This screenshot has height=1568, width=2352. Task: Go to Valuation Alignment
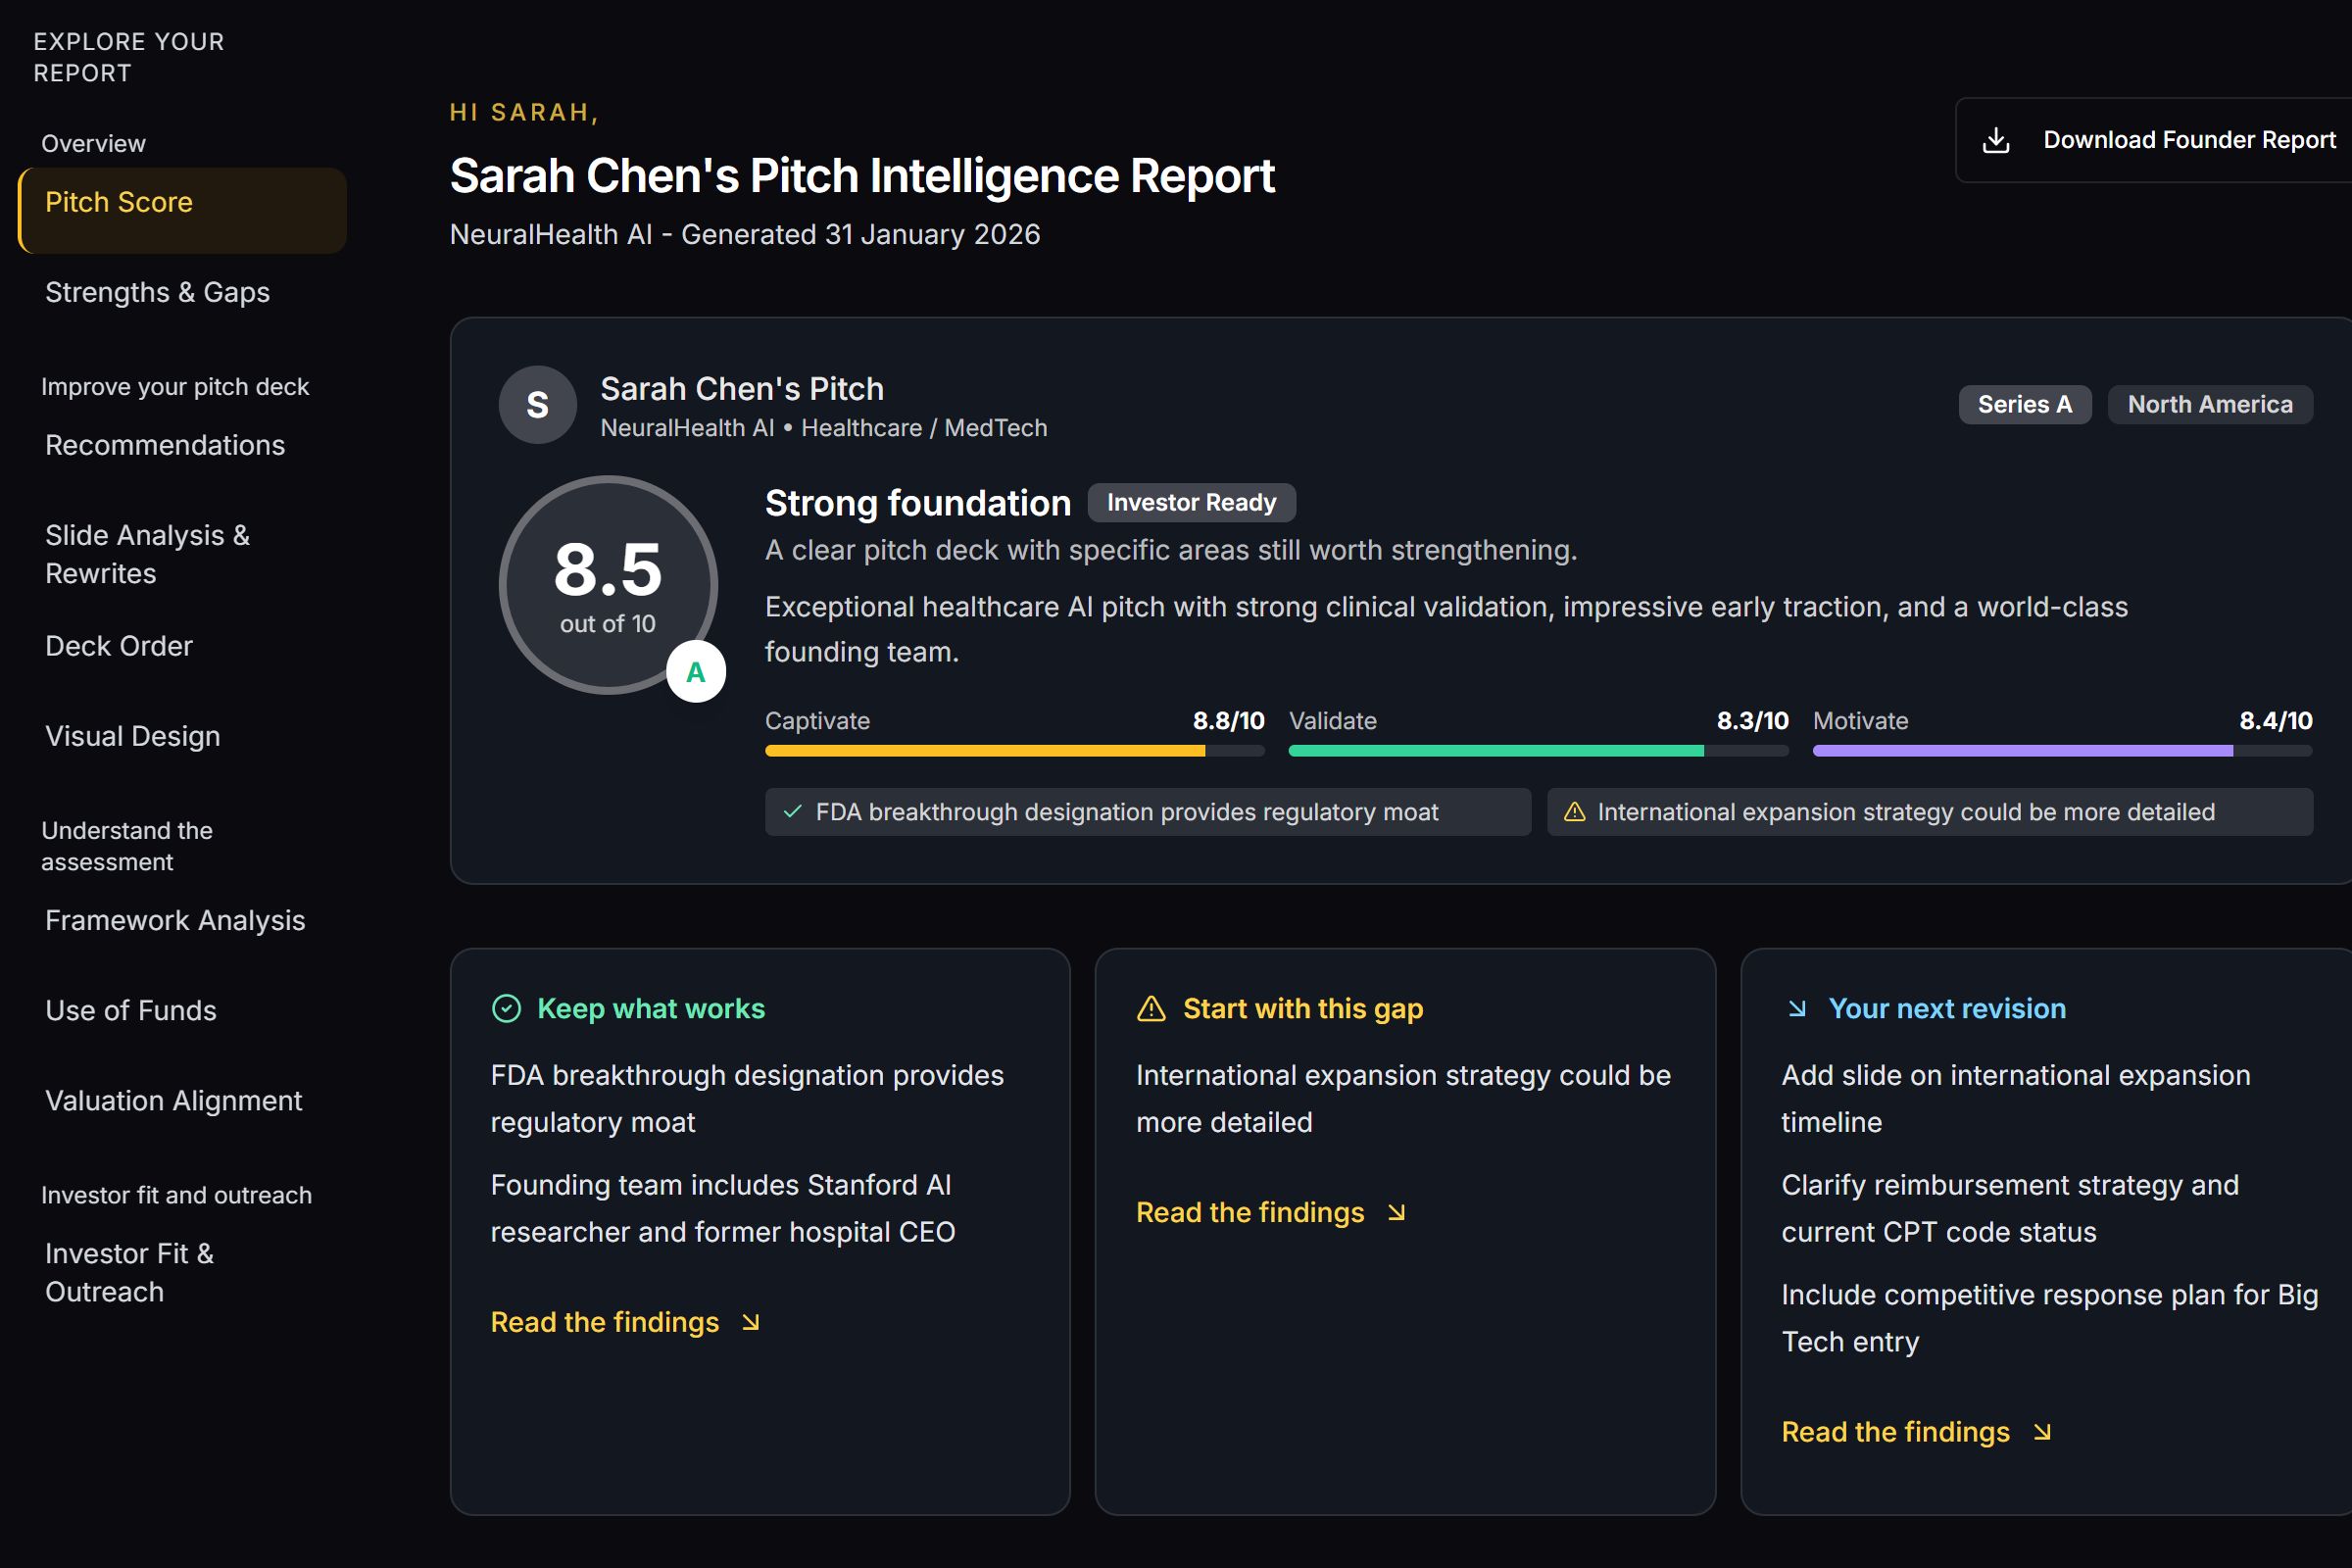173,1100
